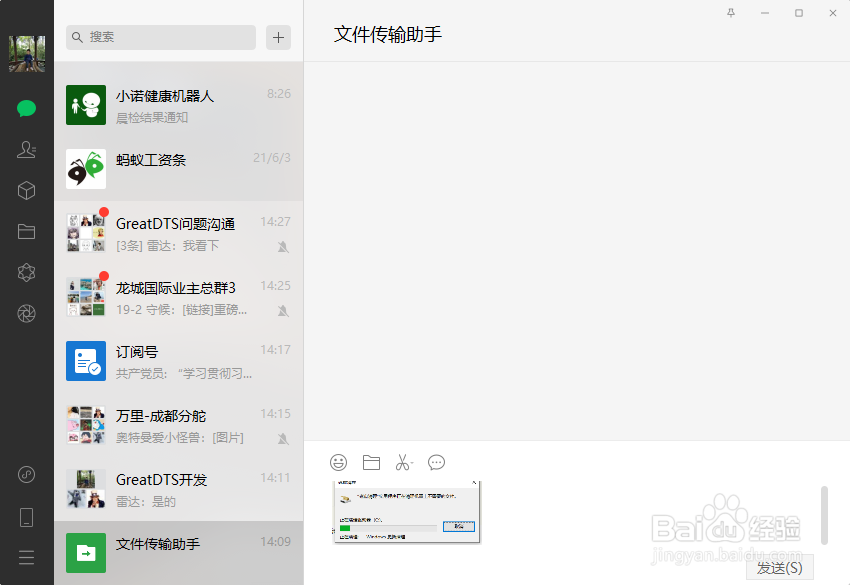Open Moments hexagon icon in sidebar

[x=27, y=272]
